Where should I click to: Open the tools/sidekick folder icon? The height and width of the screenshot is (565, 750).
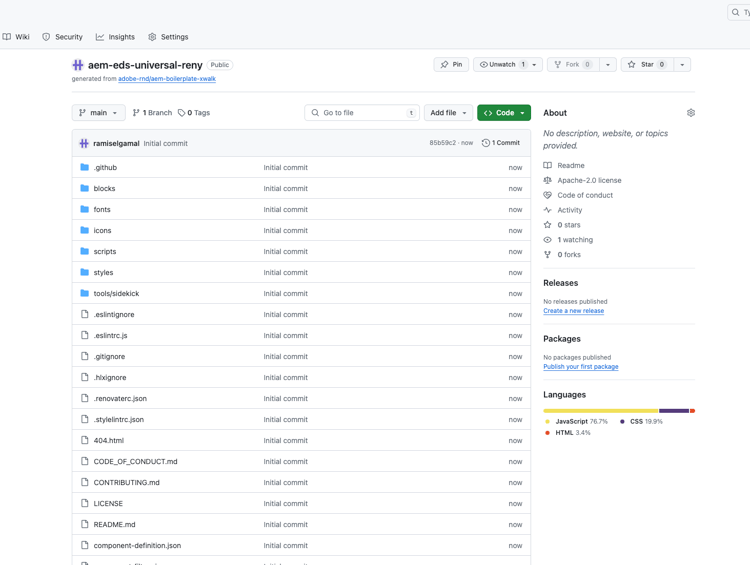coord(85,293)
